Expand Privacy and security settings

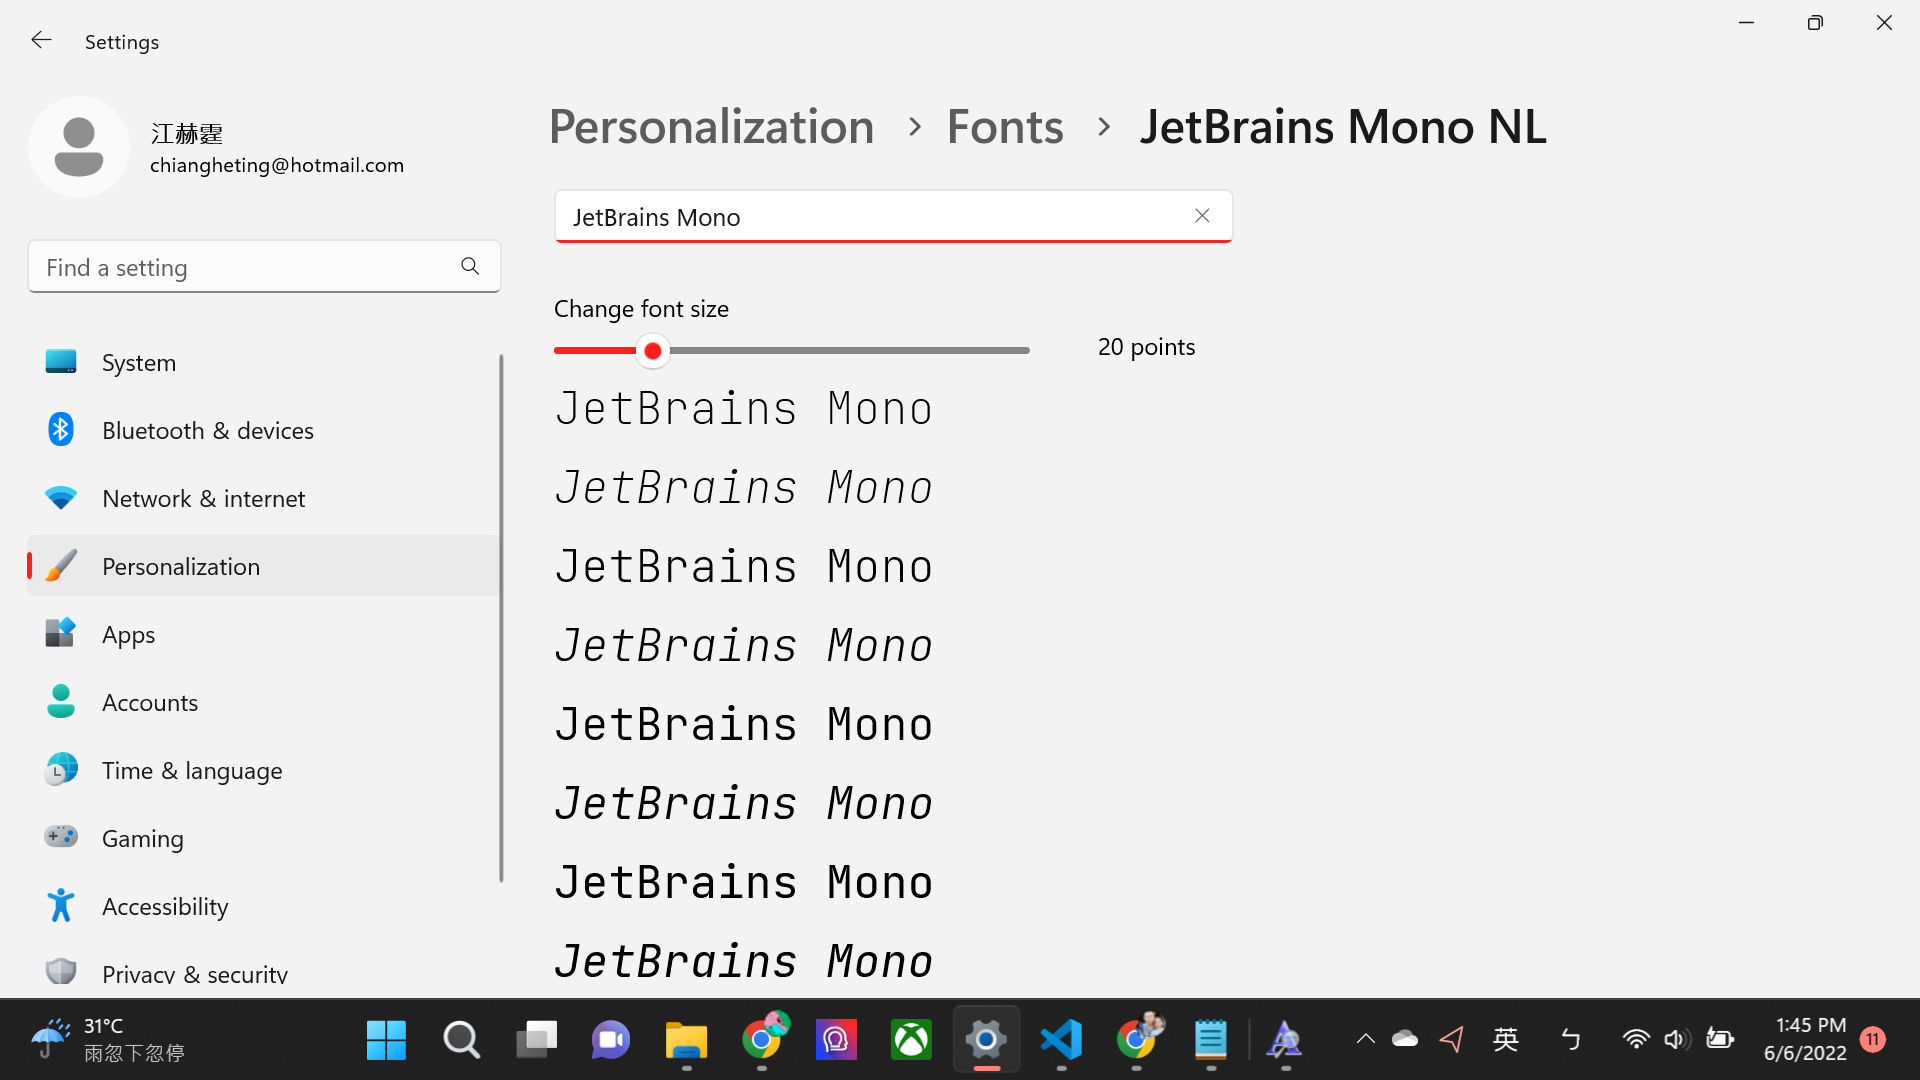pos(195,973)
